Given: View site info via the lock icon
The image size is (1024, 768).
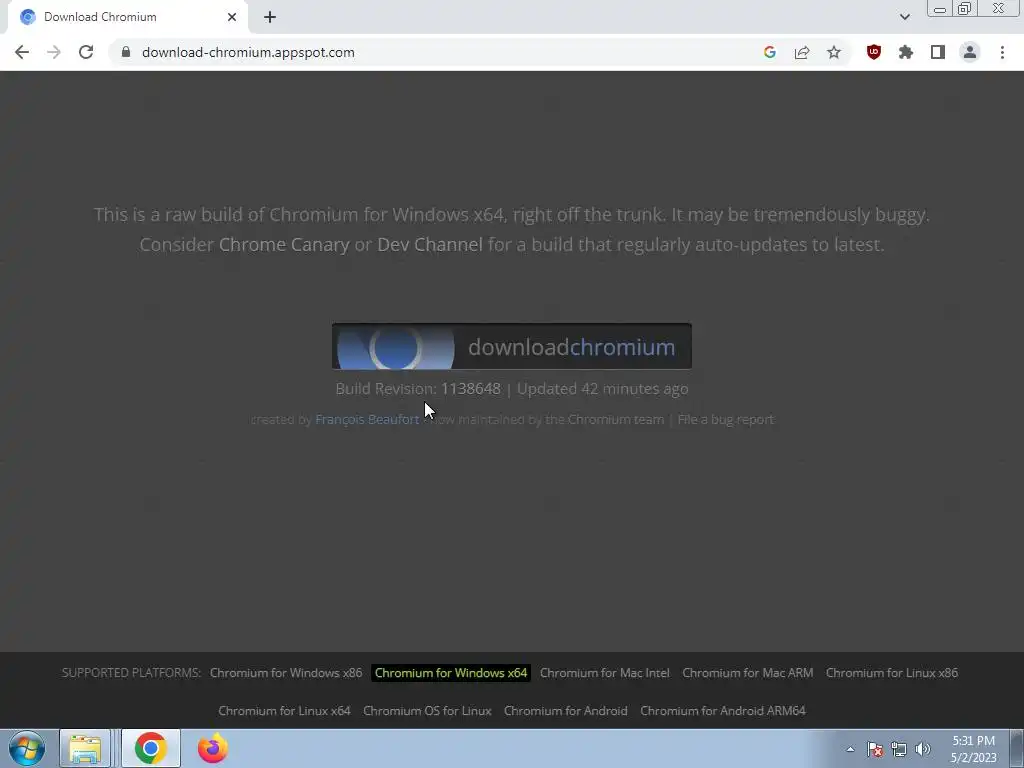Looking at the screenshot, I should (x=126, y=52).
